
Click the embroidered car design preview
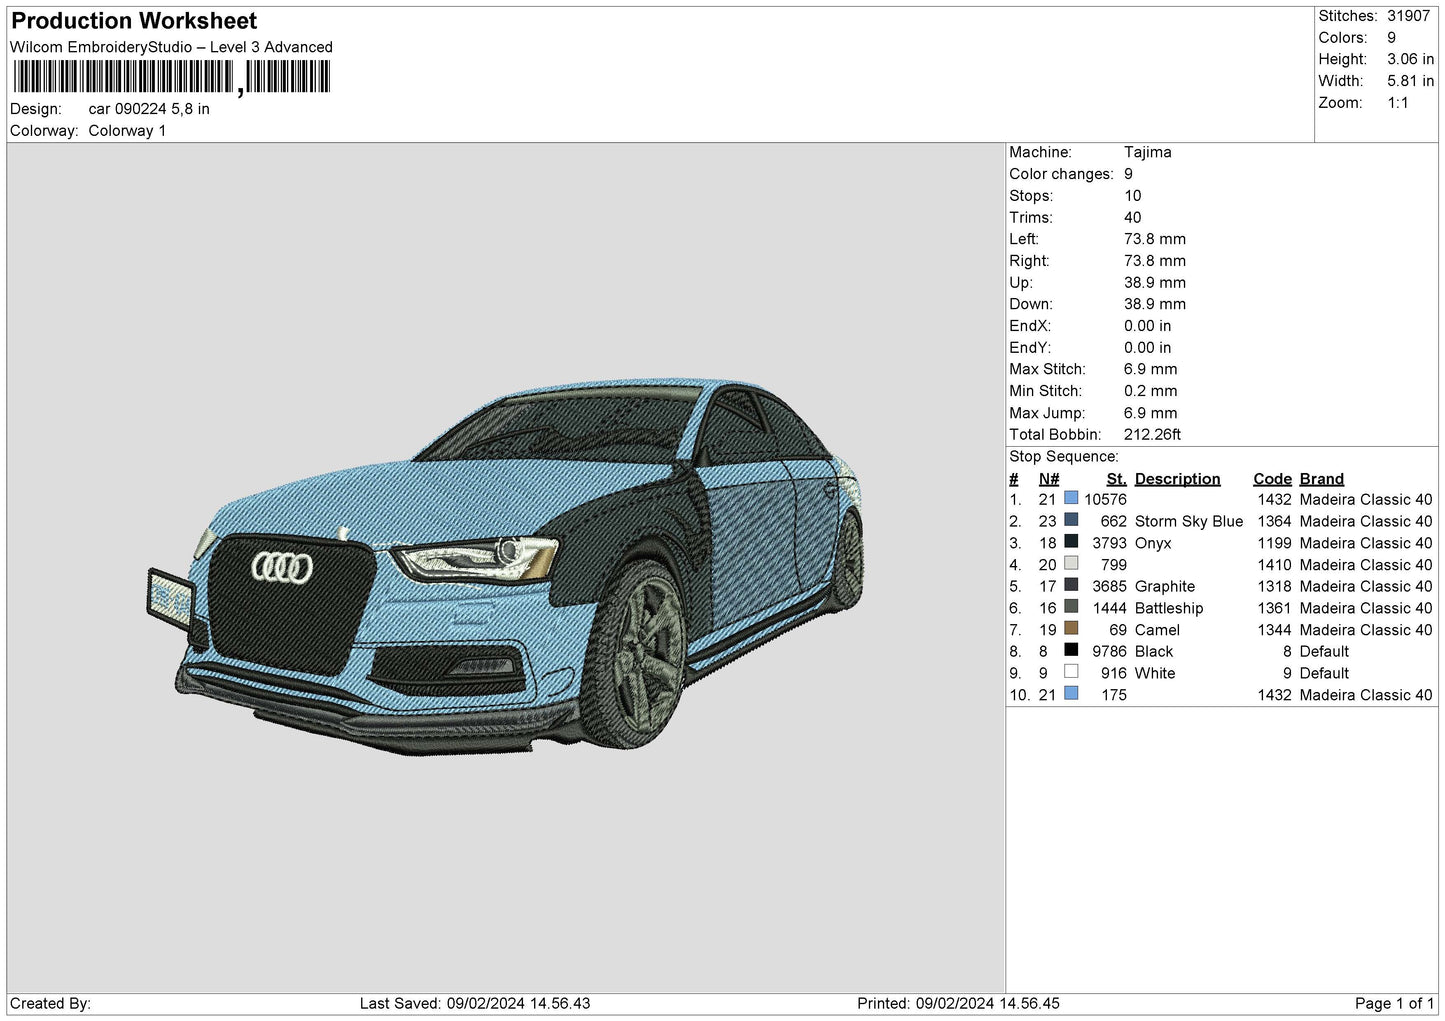pyautogui.click(x=505, y=567)
